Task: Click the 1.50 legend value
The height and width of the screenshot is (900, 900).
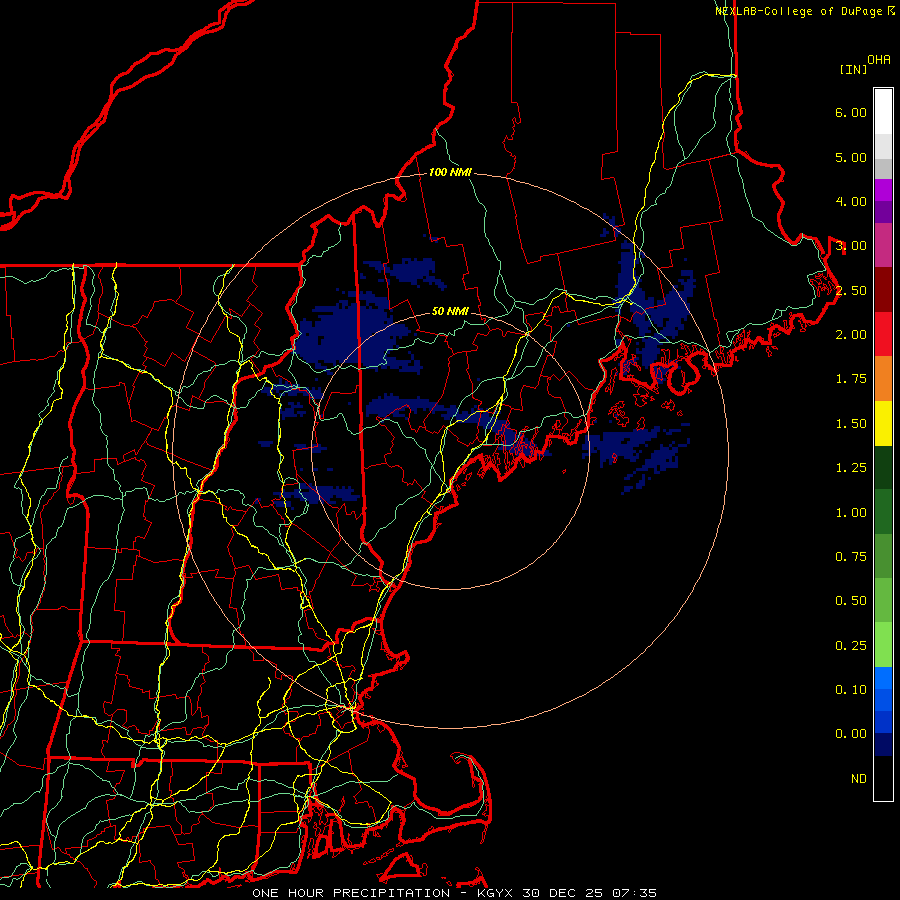Action: coord(851,424)
